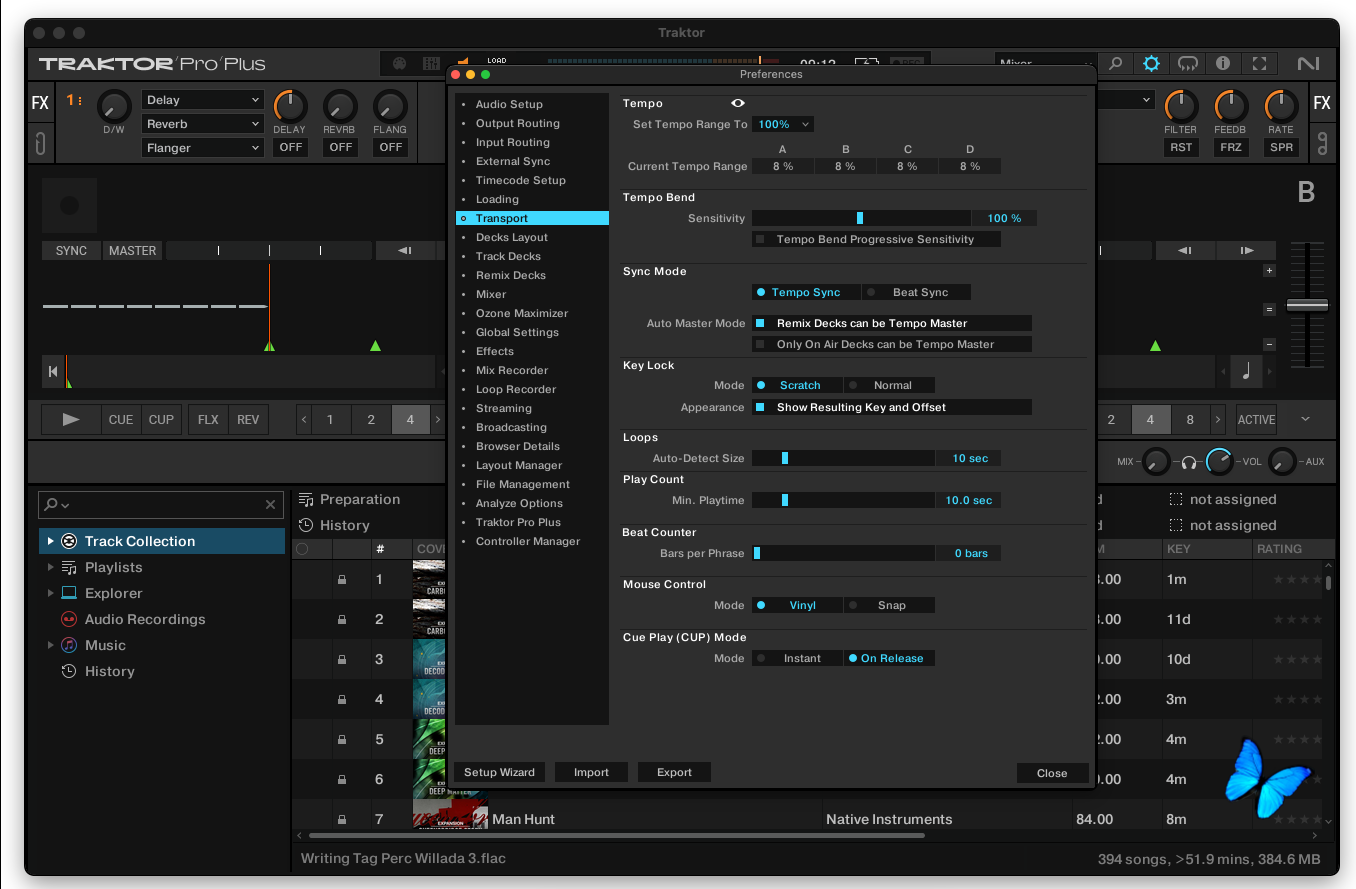Click the magnifier icon in the top header

tap(1115, 63)
